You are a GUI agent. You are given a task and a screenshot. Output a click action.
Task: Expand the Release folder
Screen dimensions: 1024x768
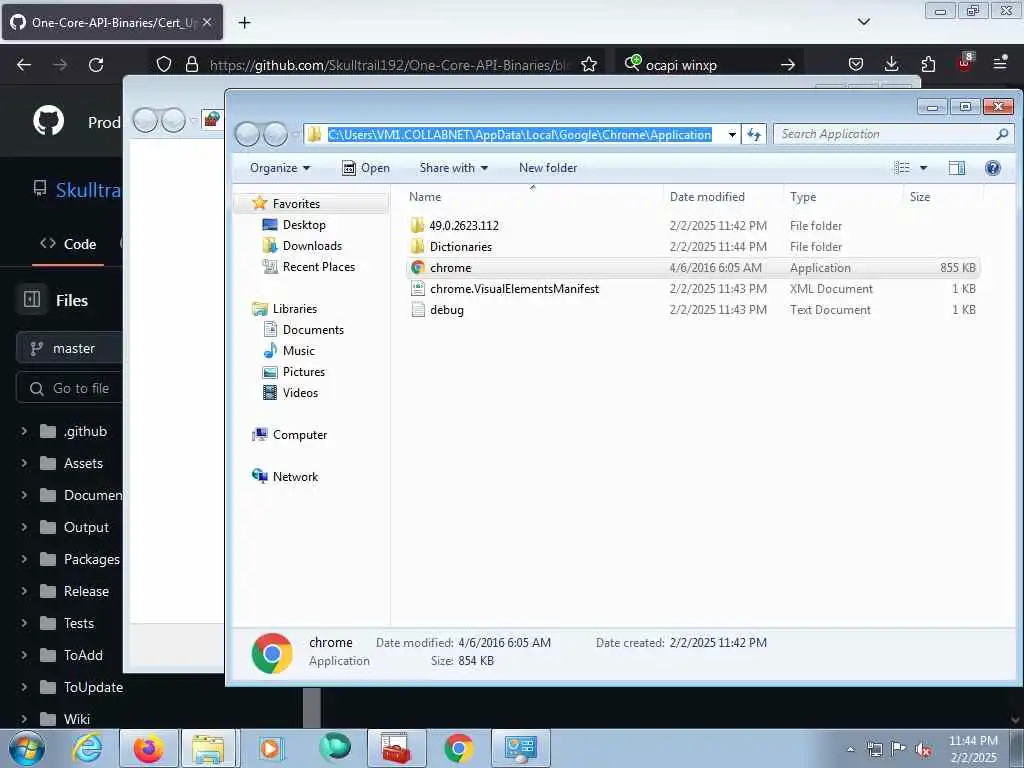click(24, 591)
